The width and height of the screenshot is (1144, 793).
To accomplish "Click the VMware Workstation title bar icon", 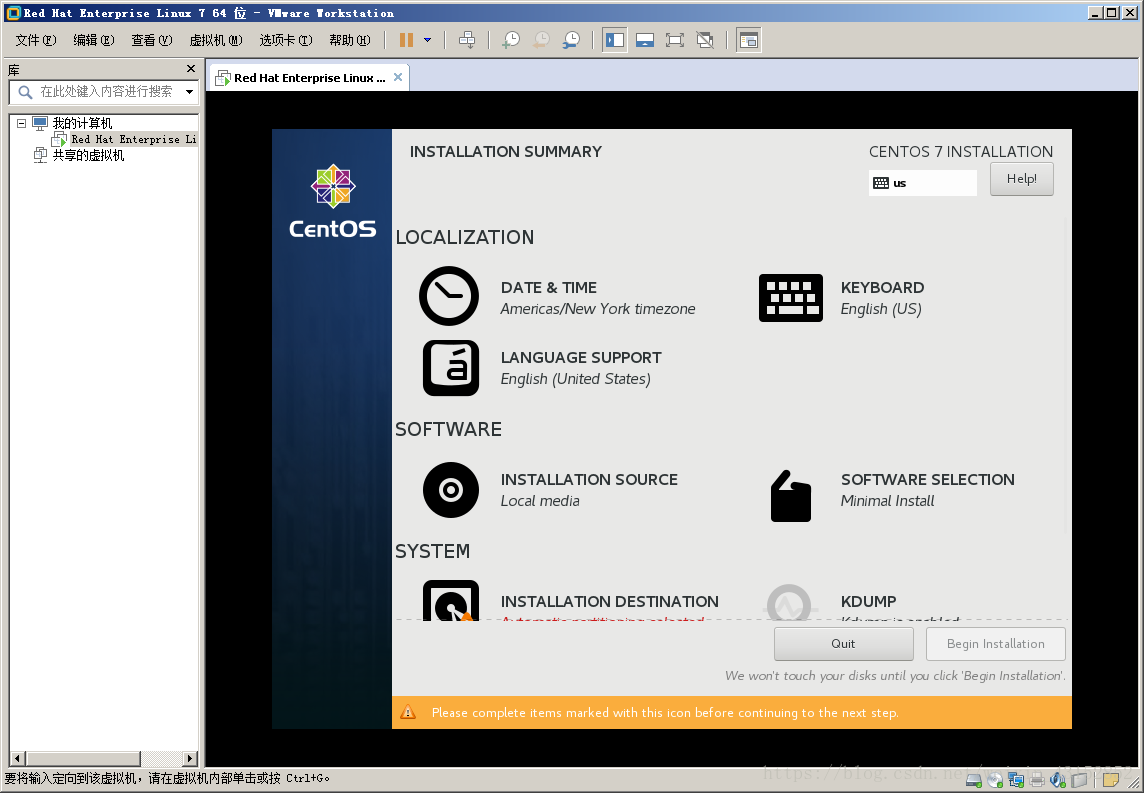I will 13,12.
